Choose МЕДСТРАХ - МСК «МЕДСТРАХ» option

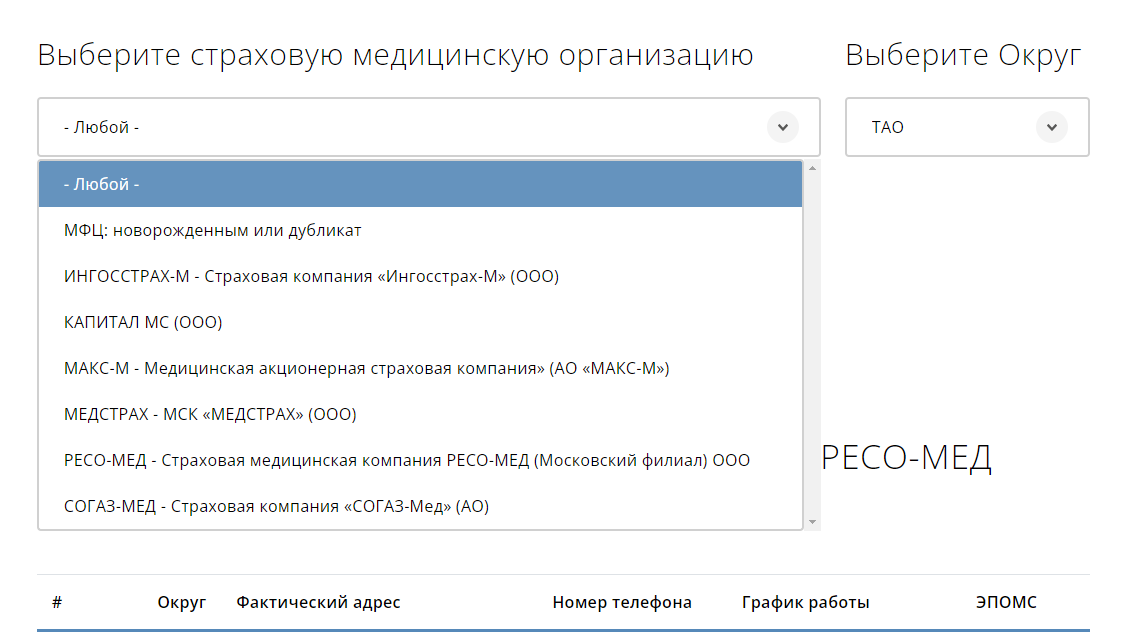coord(420,414)
